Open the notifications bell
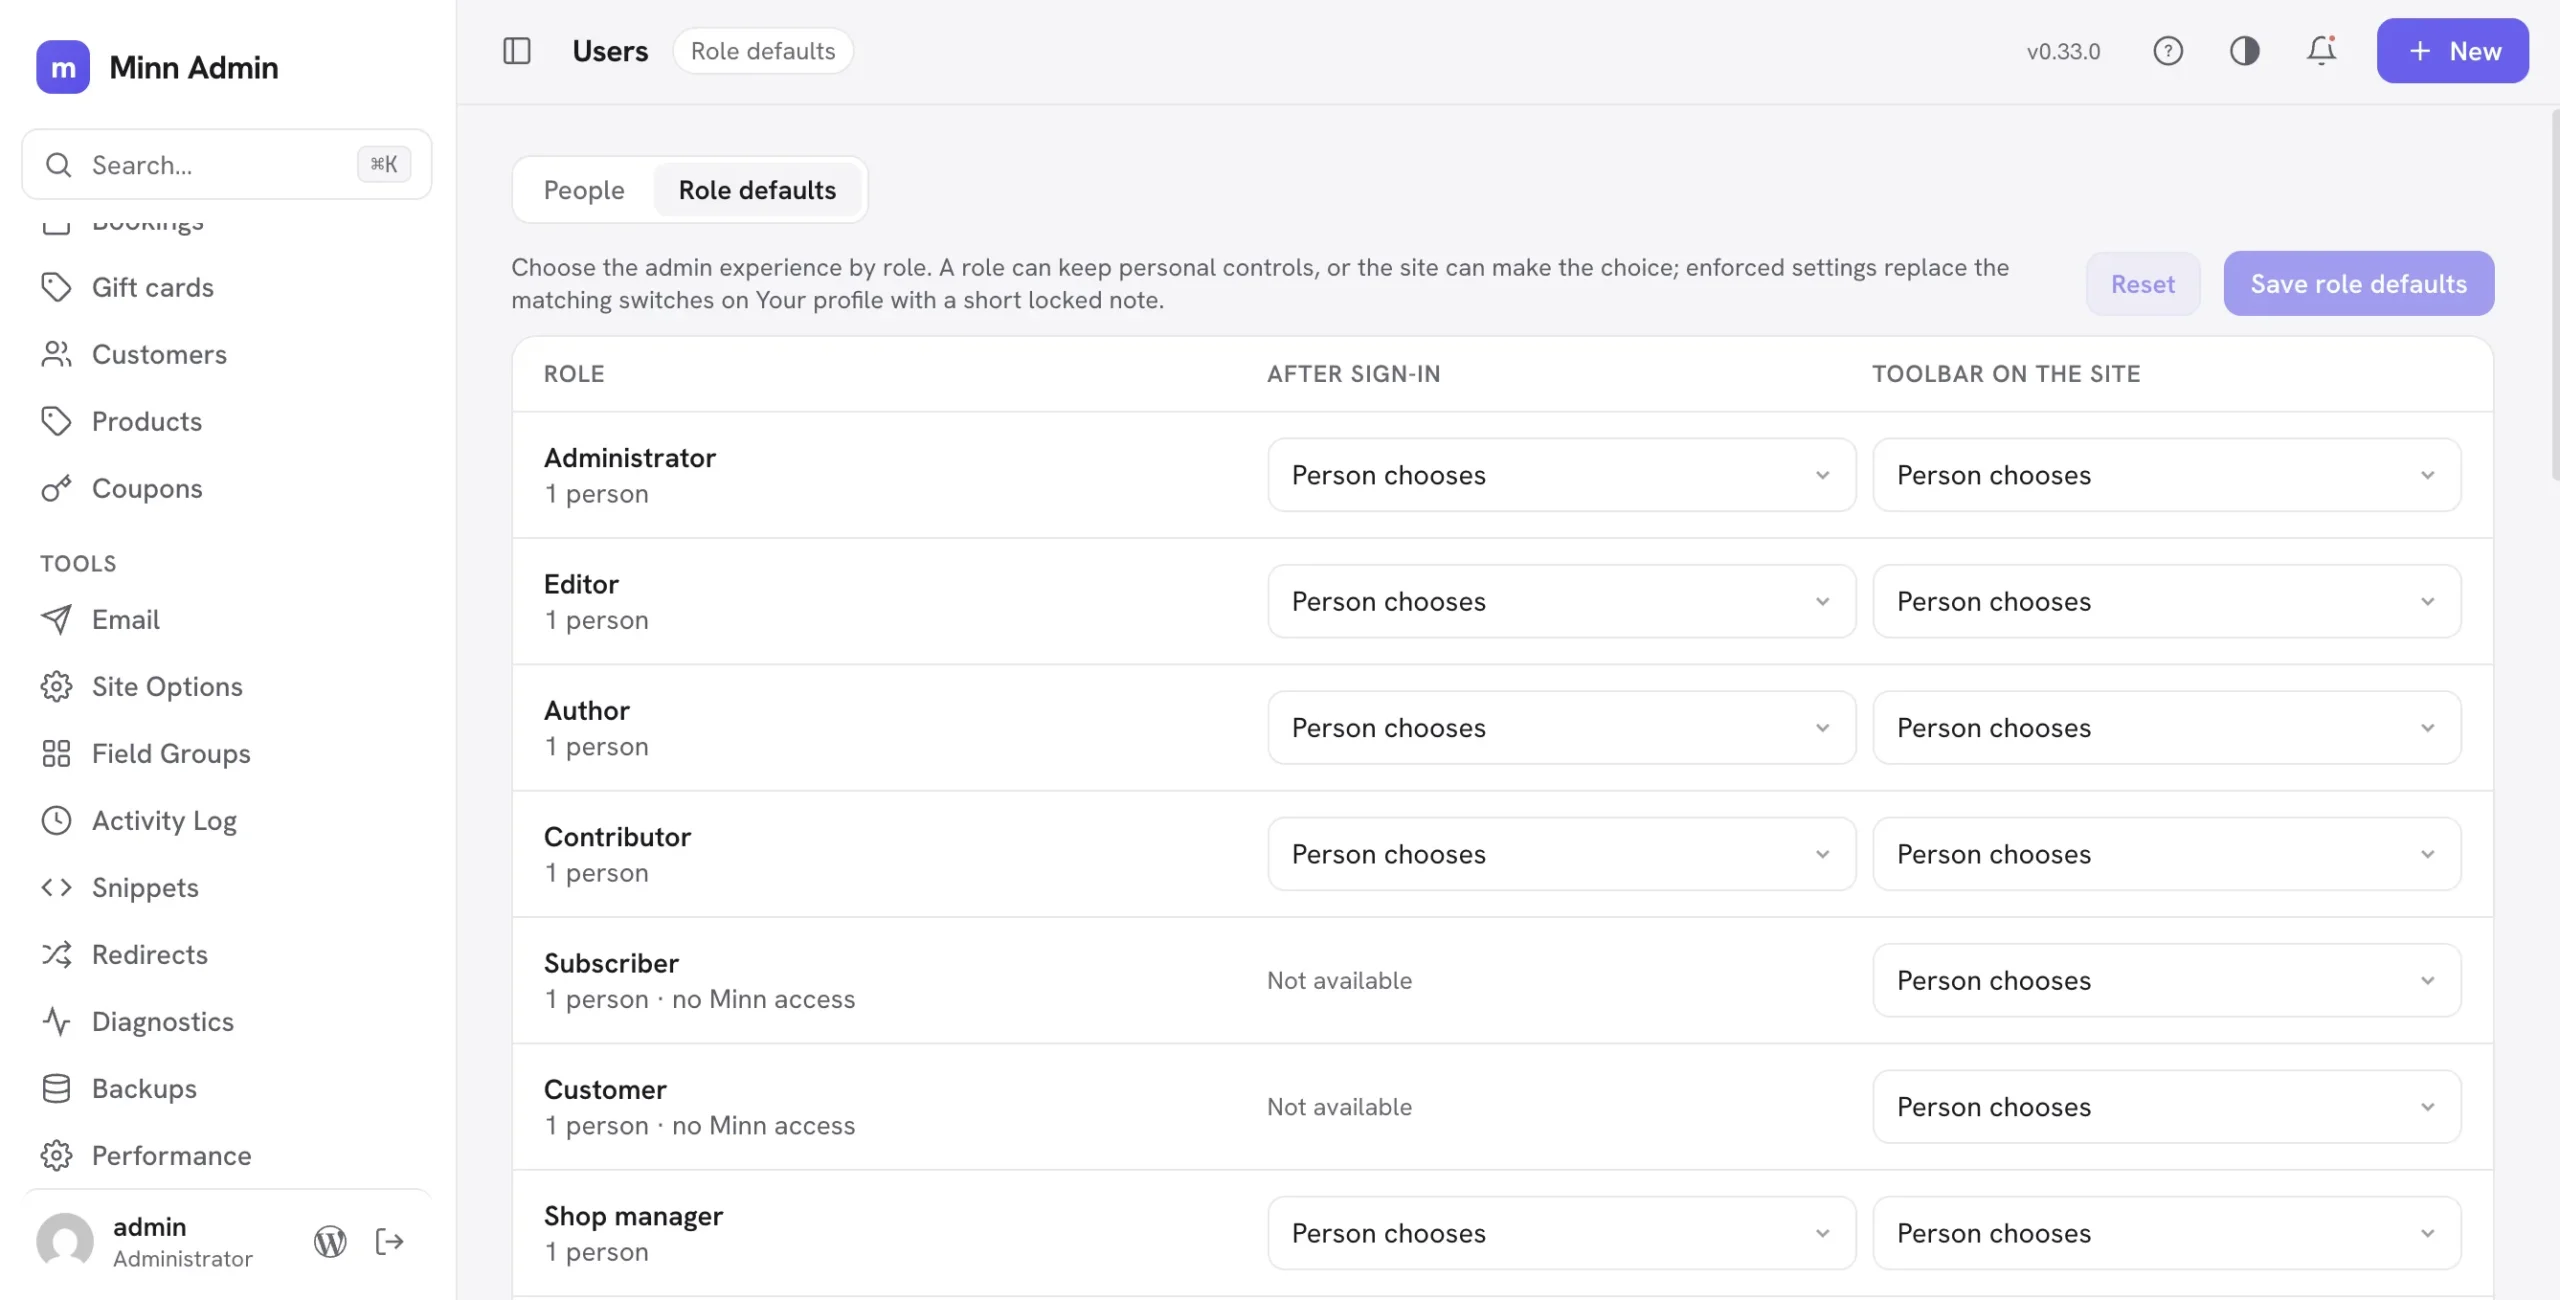2560x1300 pixels. (2321, 51)
